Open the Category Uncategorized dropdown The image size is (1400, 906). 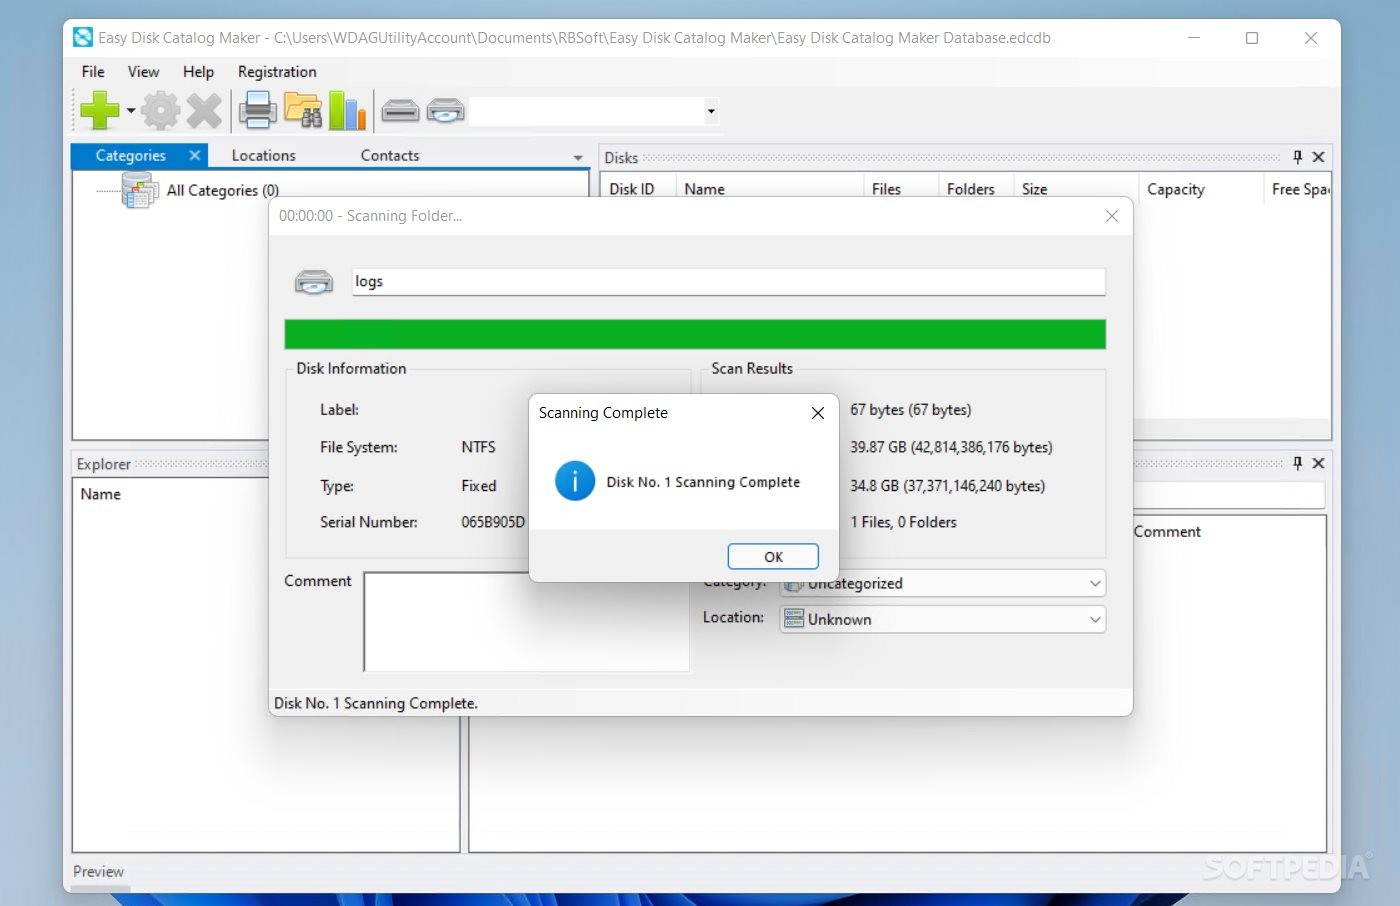pyautogui.click(x=942, y=583)
